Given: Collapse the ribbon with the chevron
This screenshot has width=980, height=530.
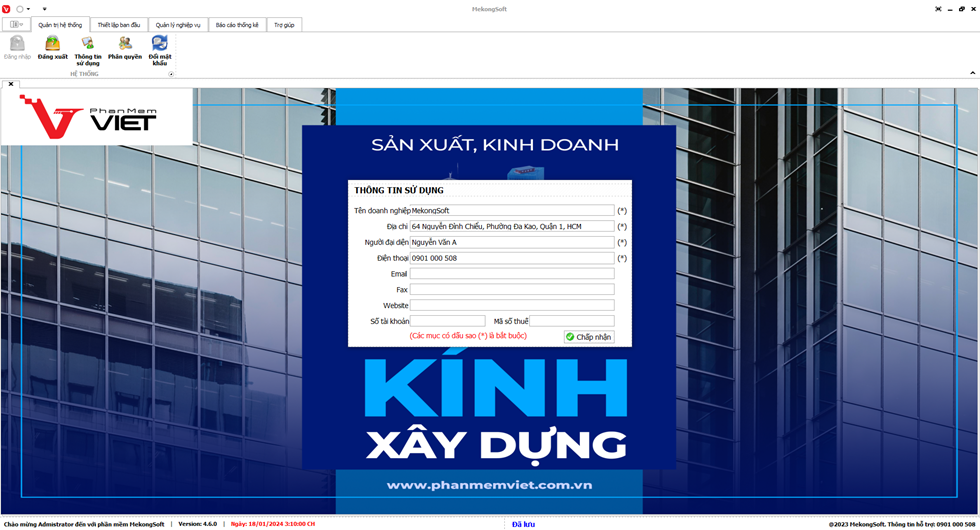Looking at the screenshot, I should click(x=972, y=73).
